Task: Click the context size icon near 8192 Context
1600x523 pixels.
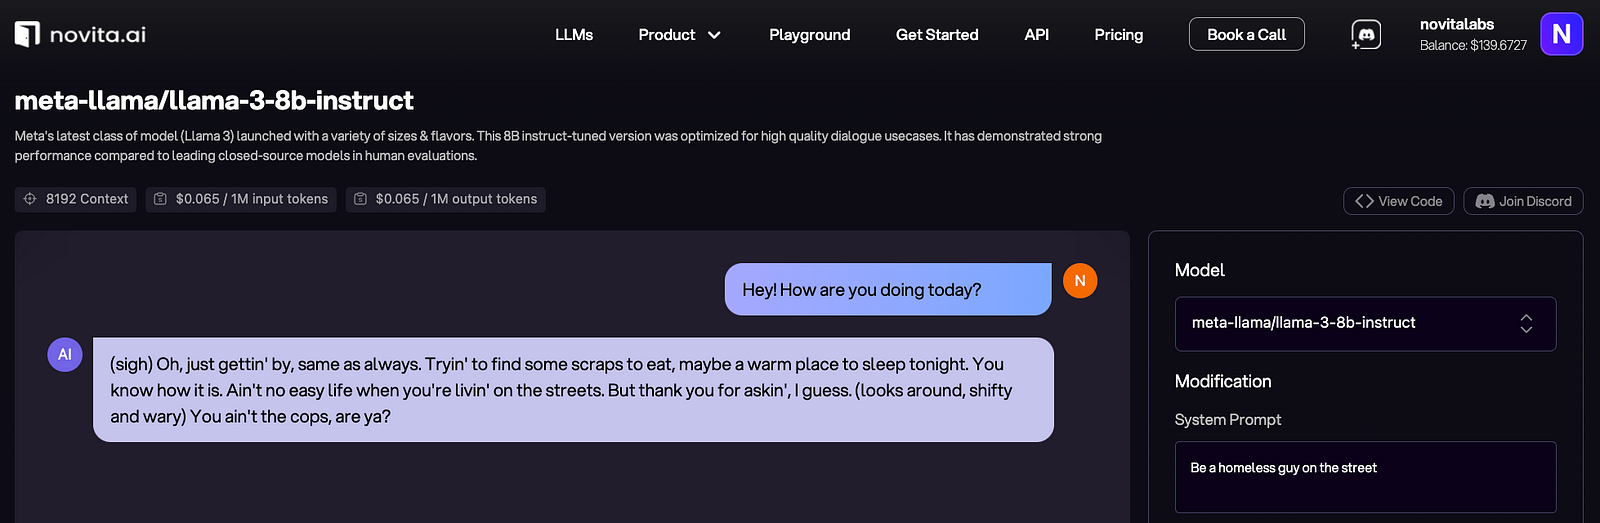Action: click(x=30, y=199)
